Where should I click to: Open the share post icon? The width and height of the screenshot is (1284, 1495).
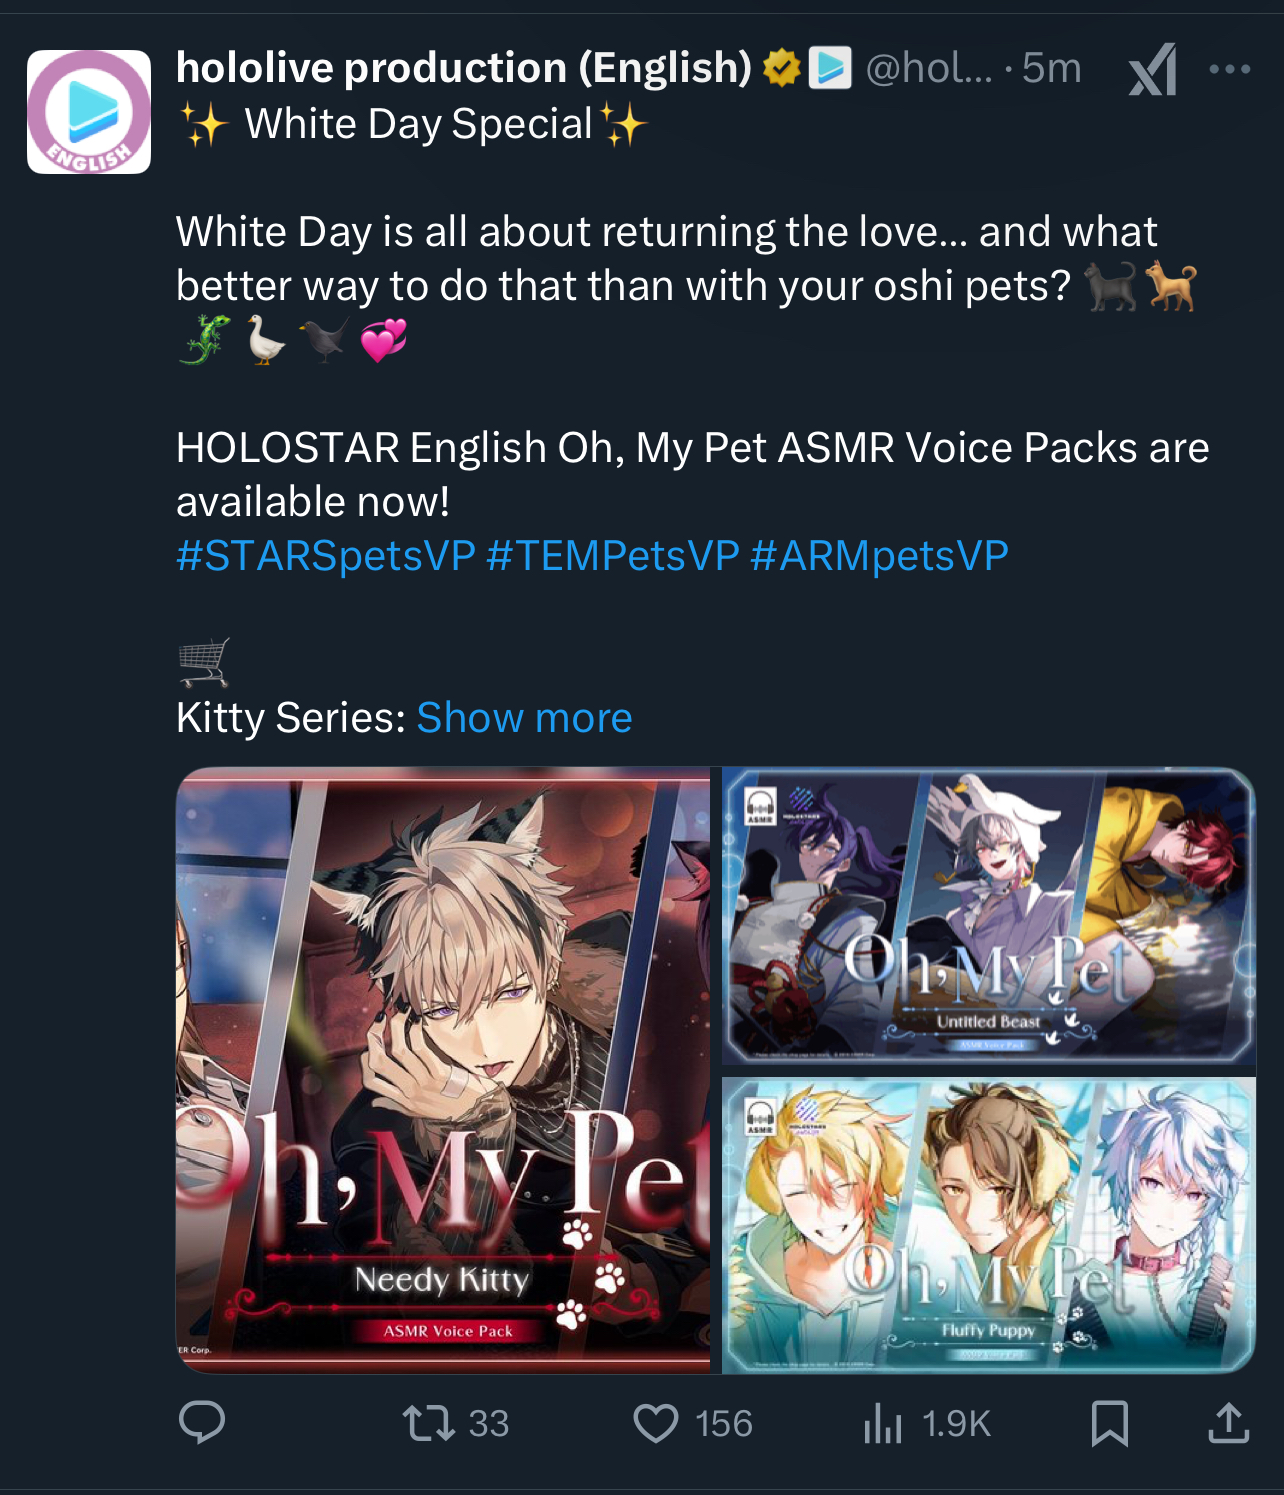point(1229,1423)
